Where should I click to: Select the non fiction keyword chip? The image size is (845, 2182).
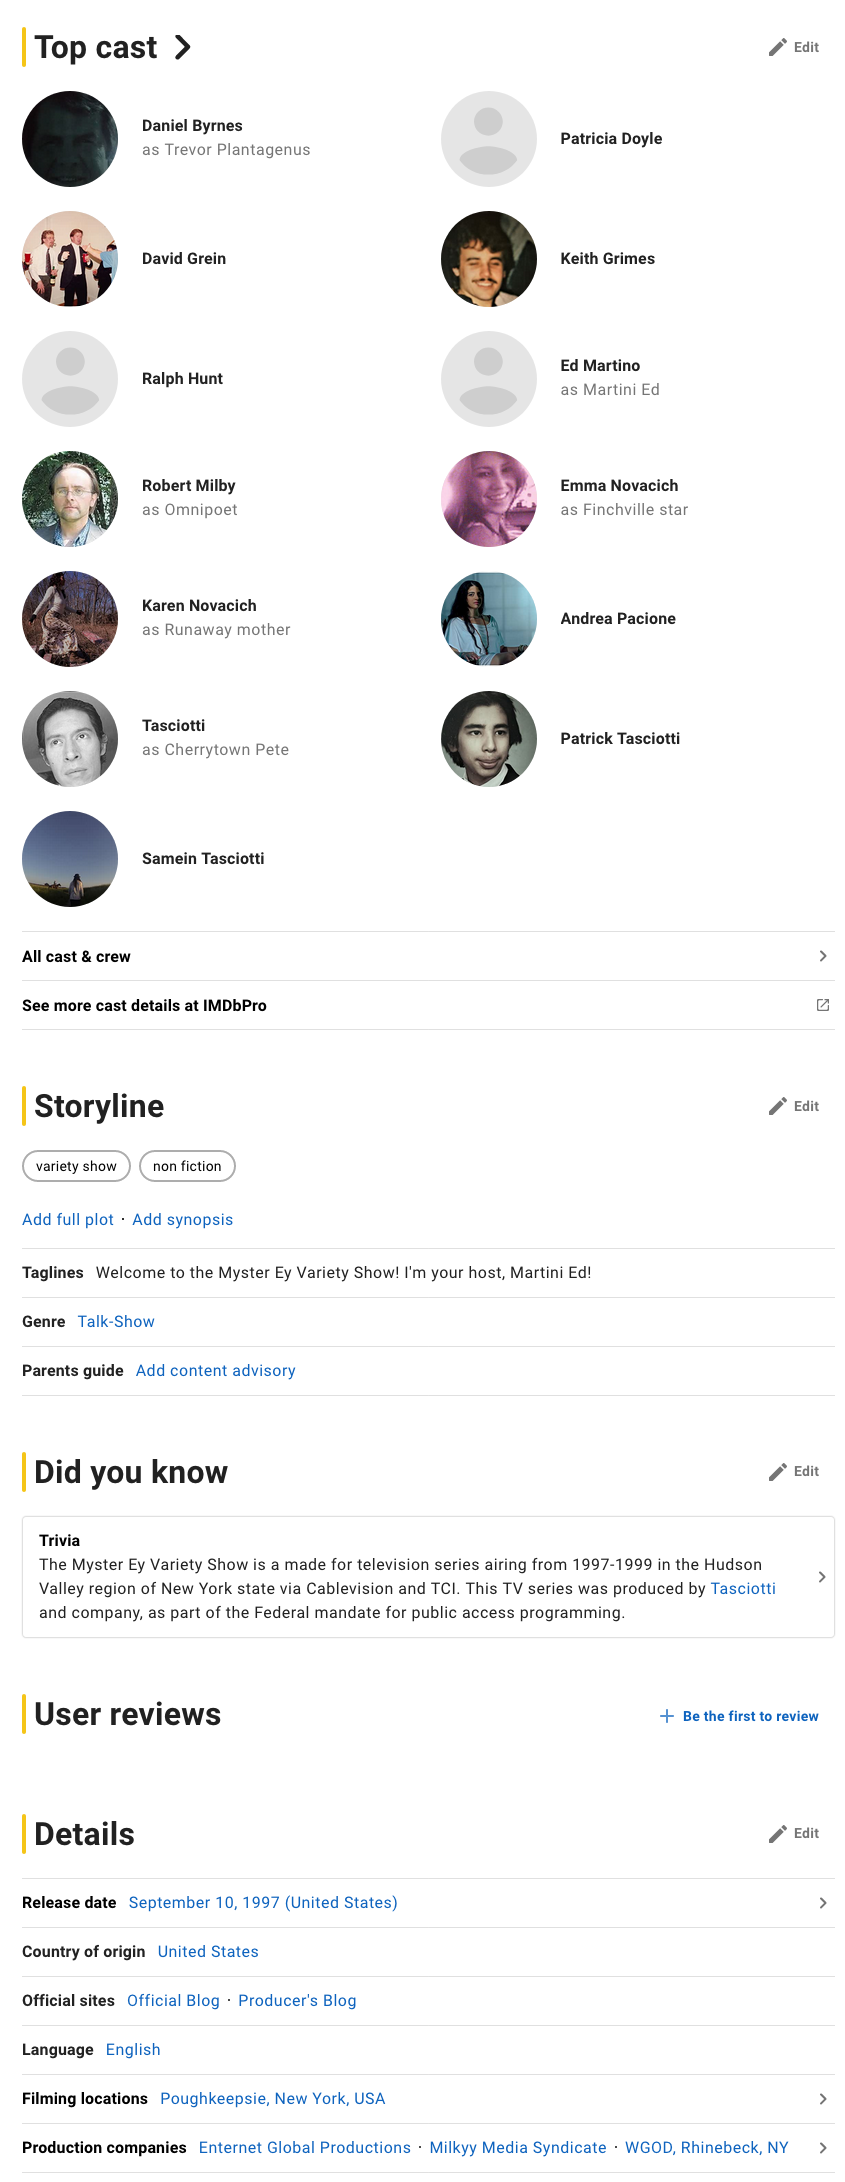pos(187,1166)
